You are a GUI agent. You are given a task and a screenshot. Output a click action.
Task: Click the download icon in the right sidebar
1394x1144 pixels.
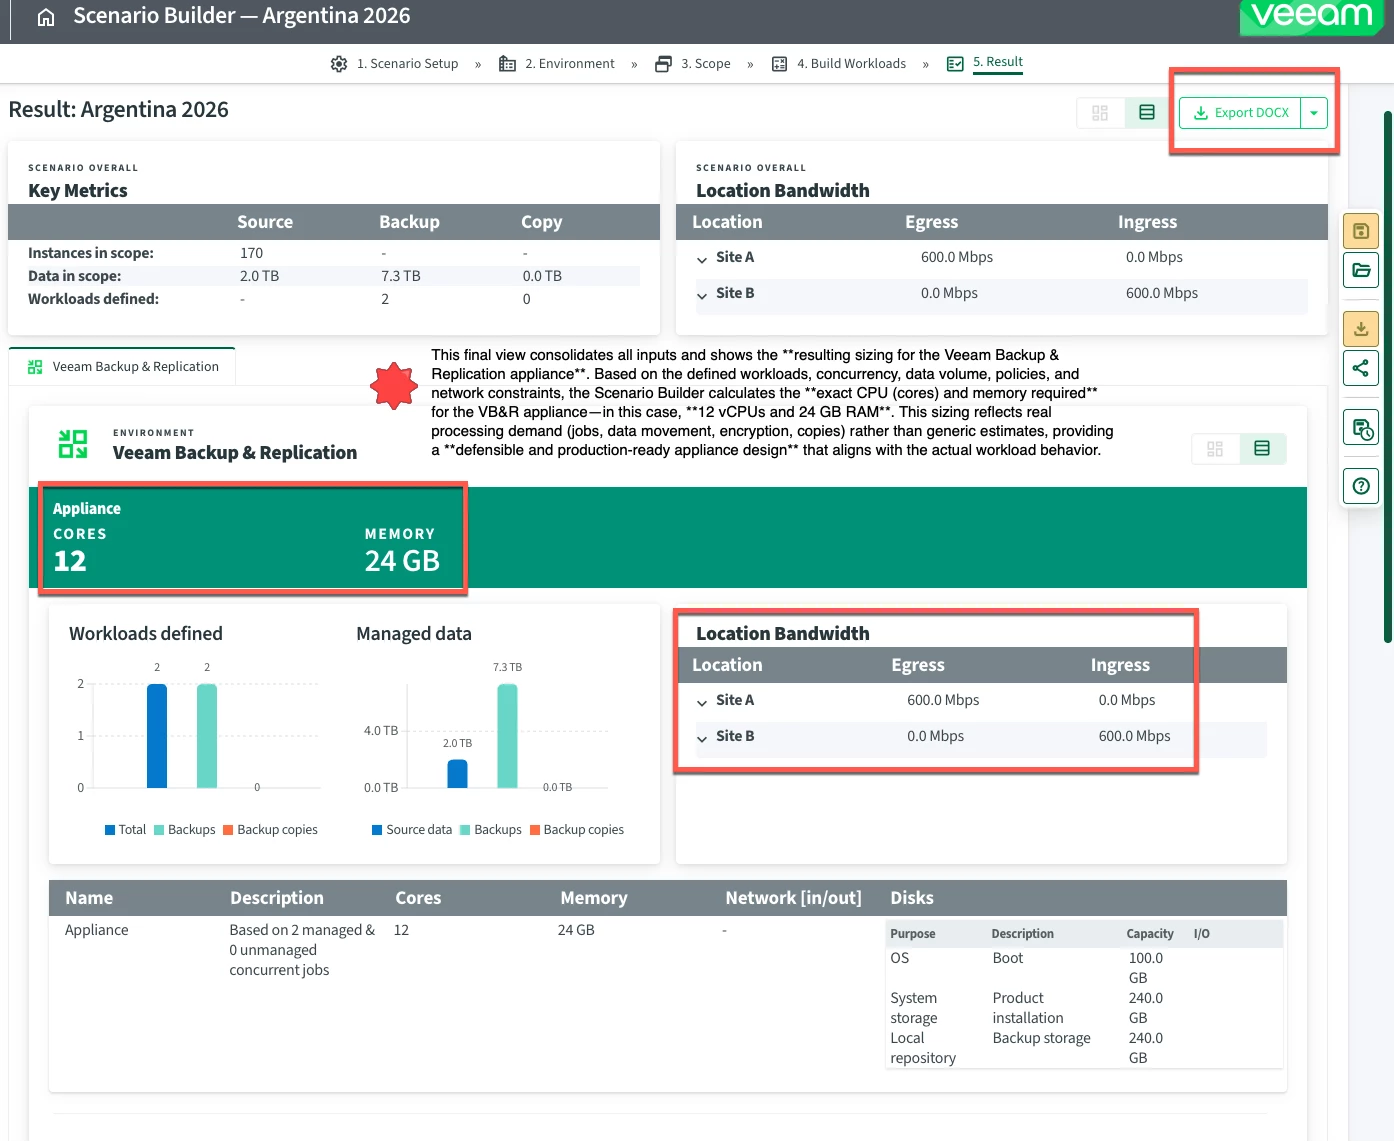tap(1360, 329)
